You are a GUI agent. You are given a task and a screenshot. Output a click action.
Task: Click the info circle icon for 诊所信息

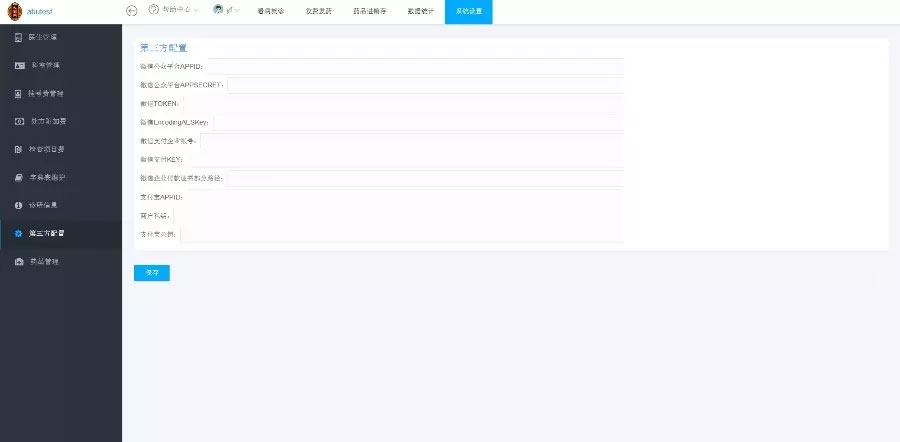click(18, 205)
